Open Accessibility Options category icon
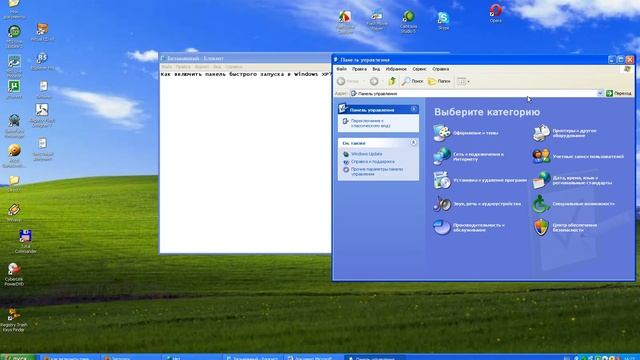The image size is (640, 360). tap(541, 204)
